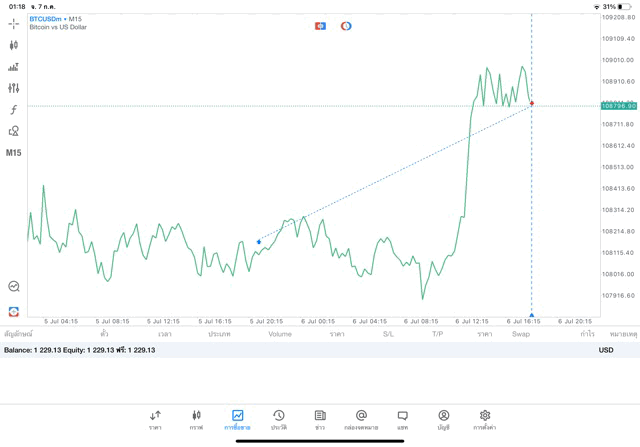Image resolution: width=640 pixels, height=447 pixels.
Task: Tap the Balance and Equity summary row
Action: click(x=90, y=350)
